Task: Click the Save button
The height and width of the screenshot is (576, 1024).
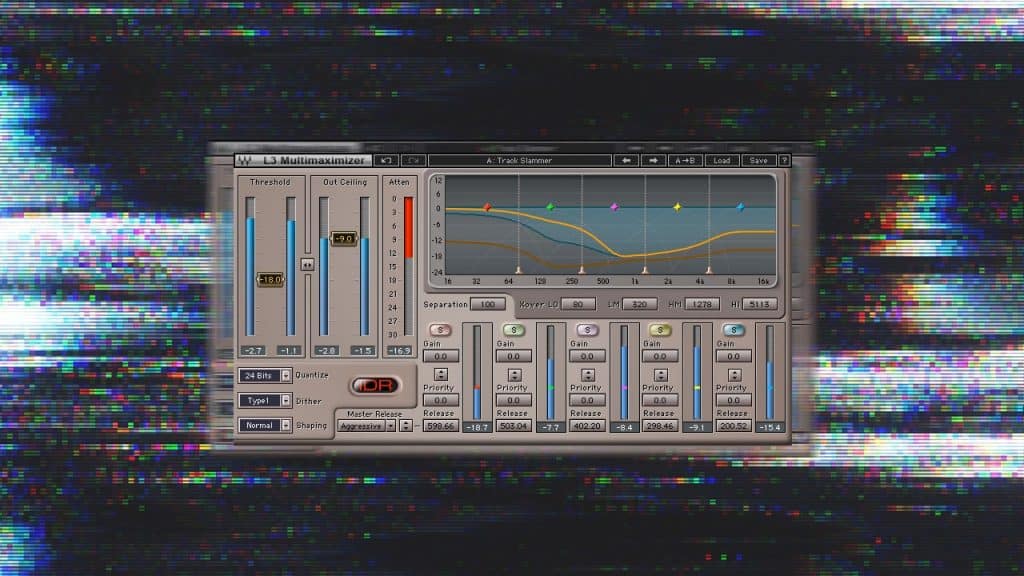Action: click(x=759, y=161)
